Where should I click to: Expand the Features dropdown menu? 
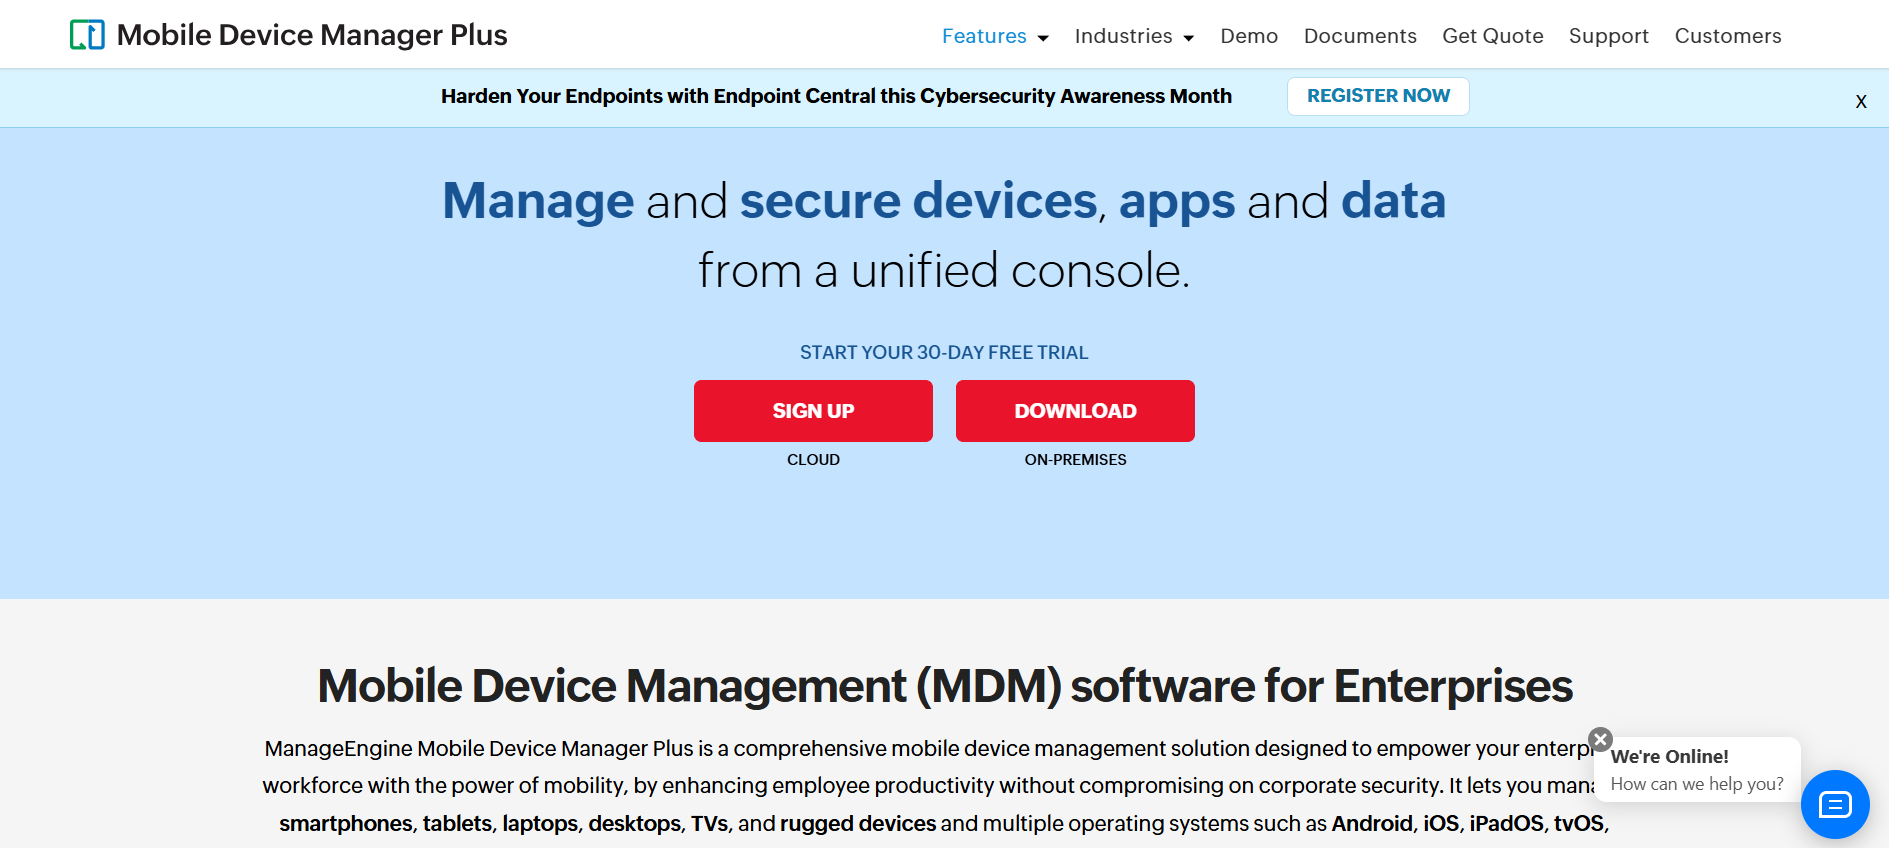[x=995, y=36]
